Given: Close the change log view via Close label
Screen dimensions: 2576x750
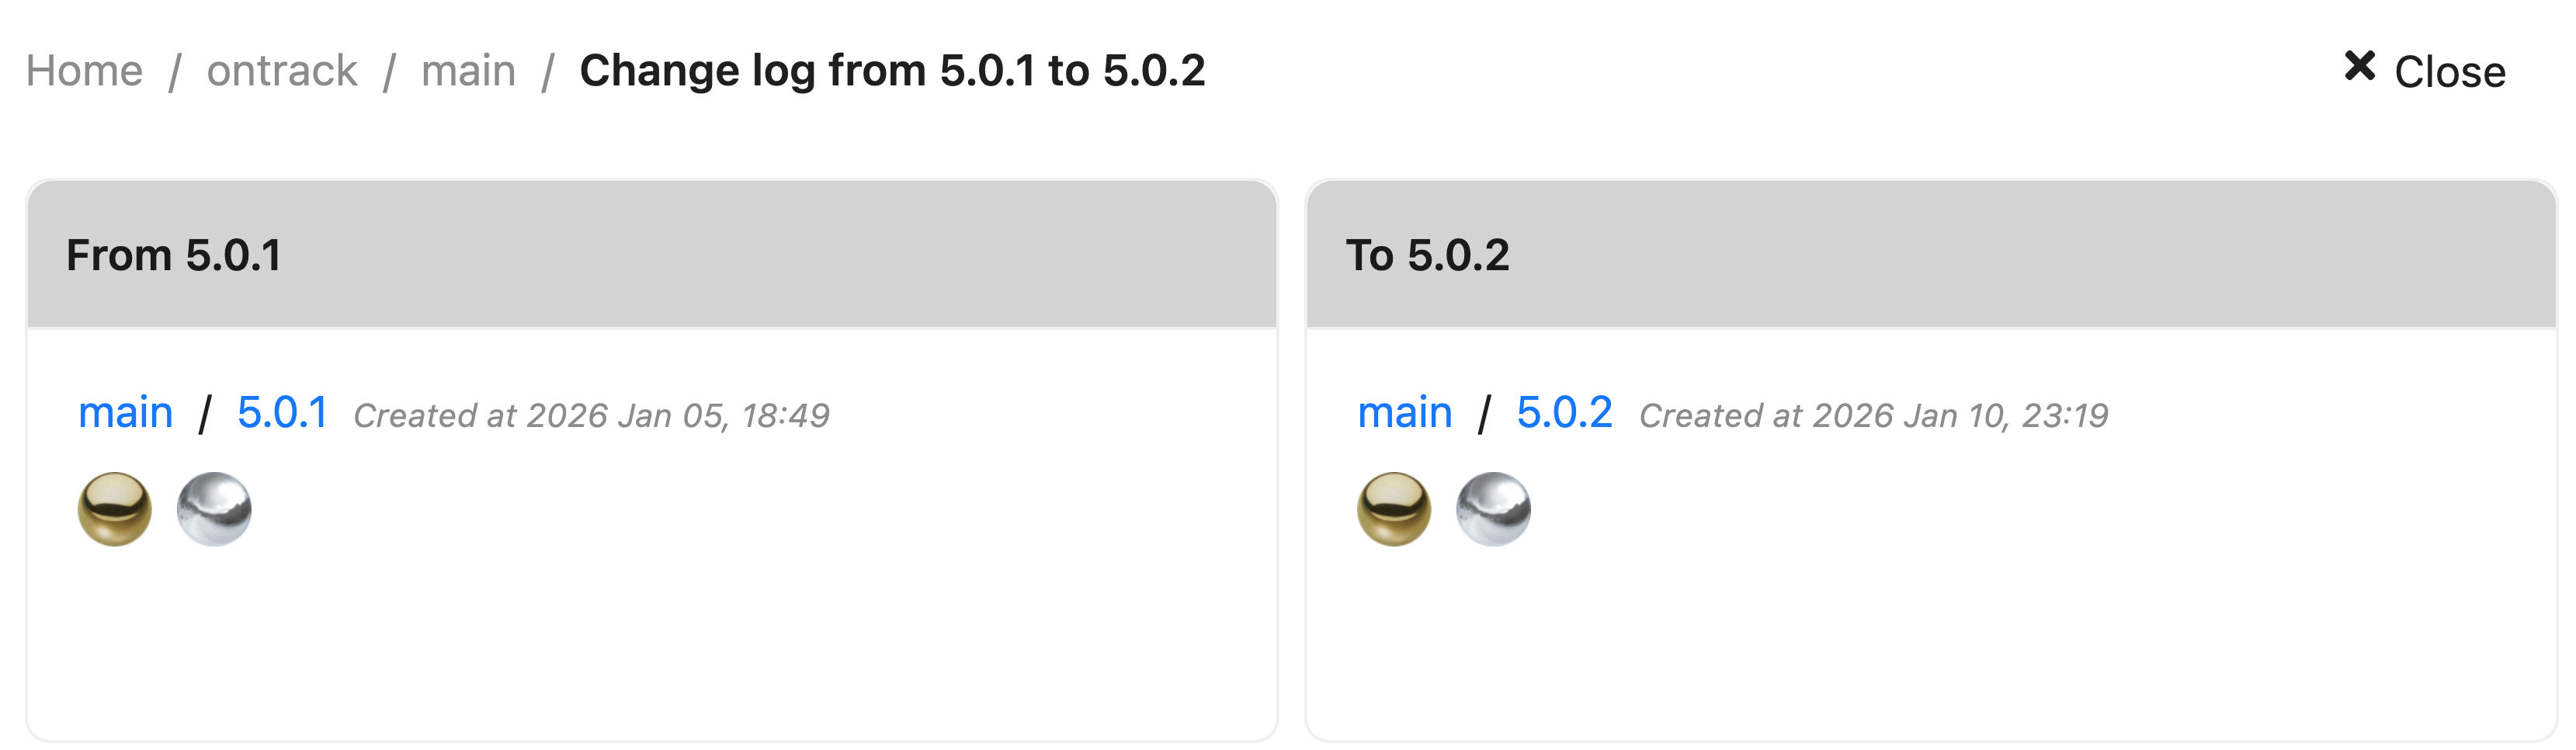Looking at the screenshot, I should tap(2450, 72).
